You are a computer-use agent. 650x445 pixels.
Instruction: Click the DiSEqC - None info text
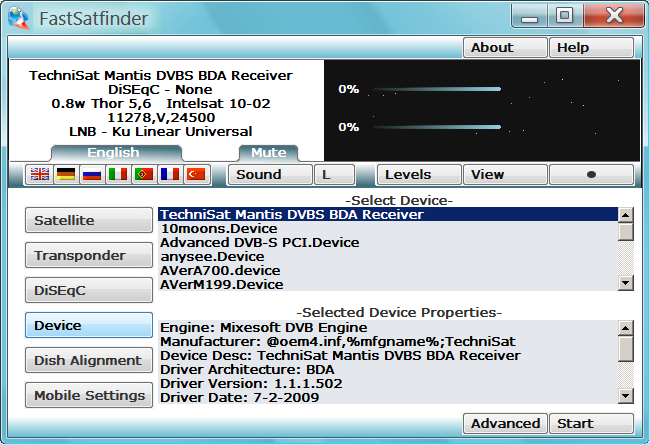pyautogui.click(x=160, y=90)
